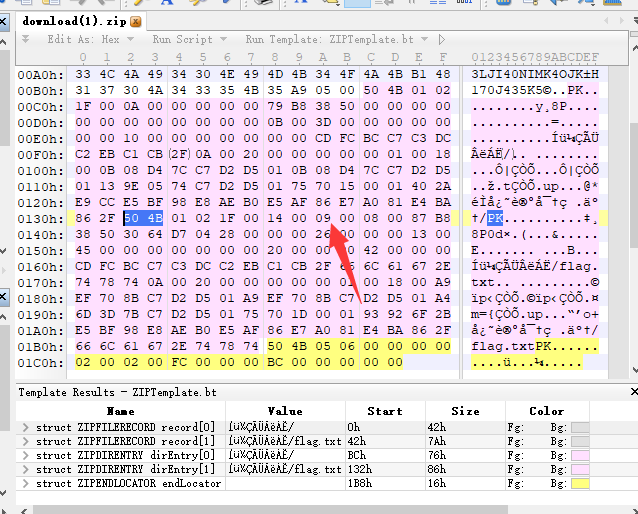Sort by the Start column header
The image size is (638, 514).
coord(385,411)
